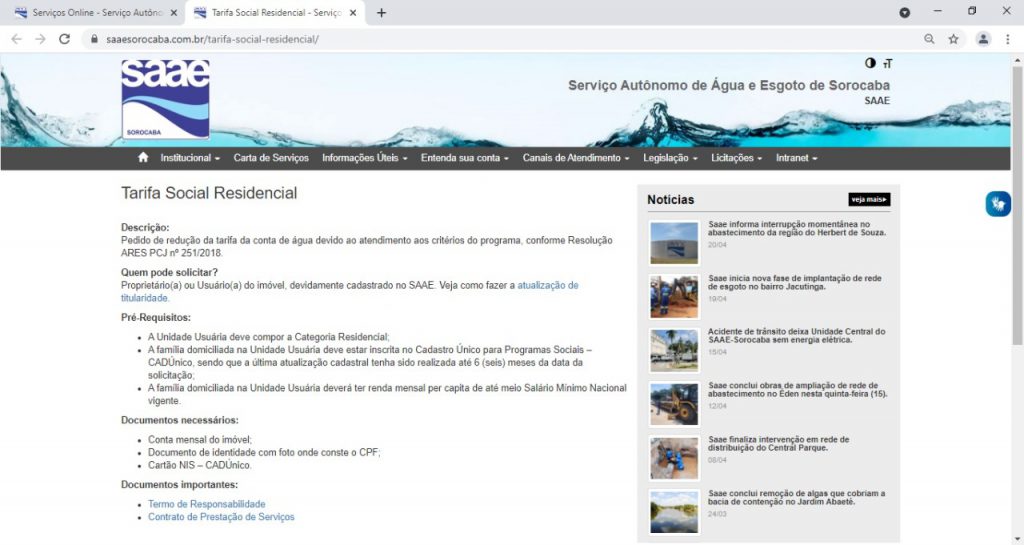The height and width of the screenshot is (545, 1024).
Task: Open the browser zoom magnifier icon
Action: click(929, 39)
